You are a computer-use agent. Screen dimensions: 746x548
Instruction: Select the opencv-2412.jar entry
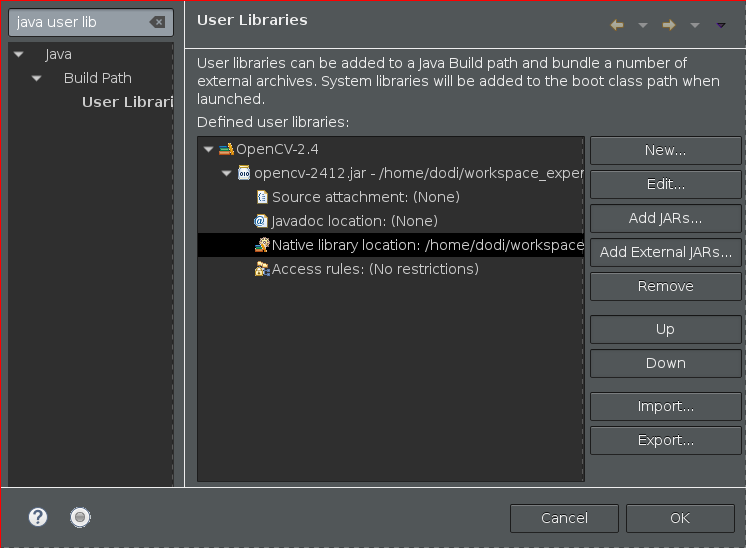tap(419, 173)
